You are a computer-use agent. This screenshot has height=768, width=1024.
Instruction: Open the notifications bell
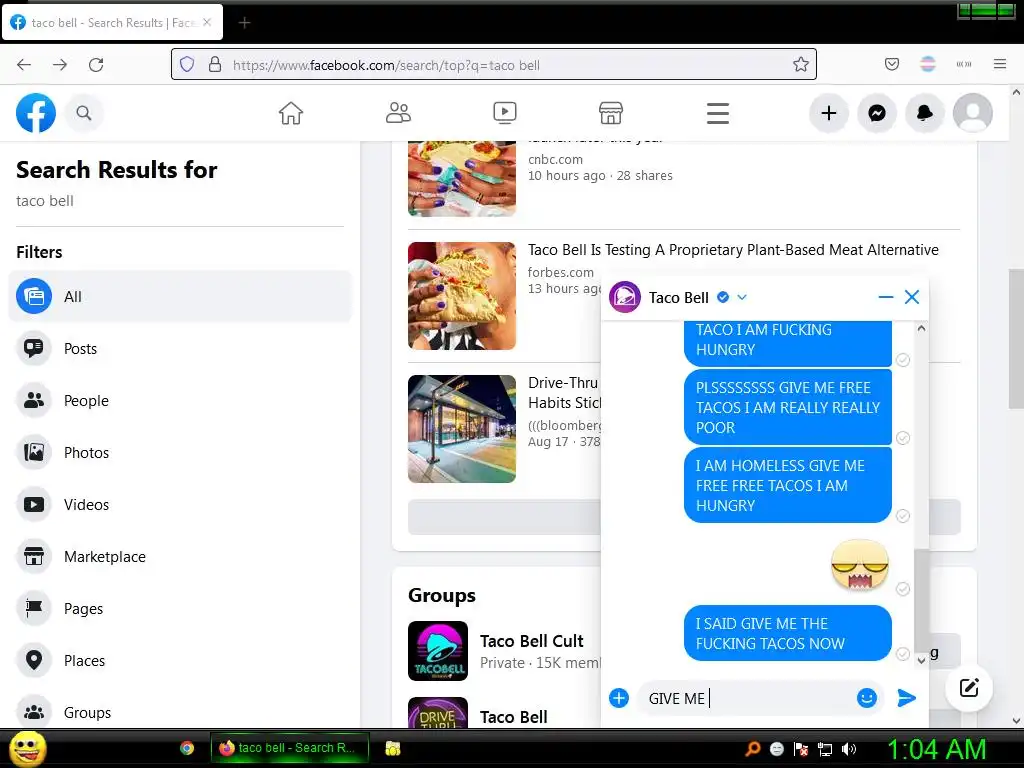click(925, 113)
